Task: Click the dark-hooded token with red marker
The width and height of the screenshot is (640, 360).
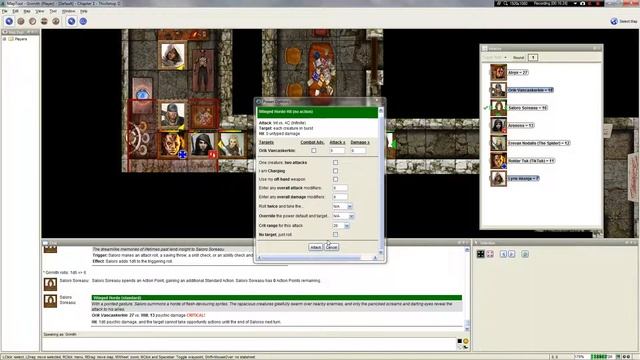Action: (202, 145)
